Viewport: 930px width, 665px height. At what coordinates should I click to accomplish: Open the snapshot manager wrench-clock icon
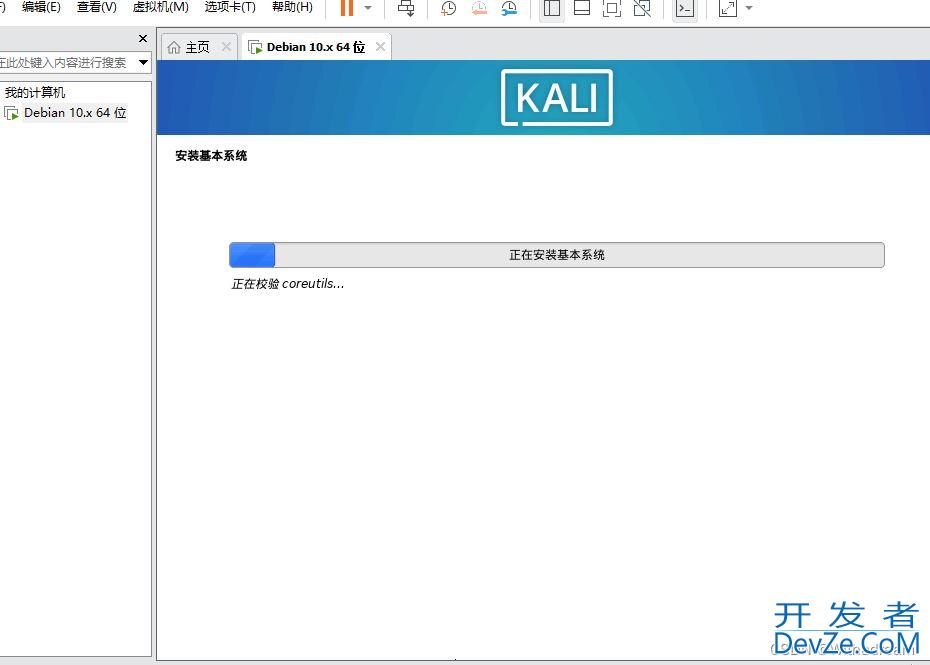509,8
